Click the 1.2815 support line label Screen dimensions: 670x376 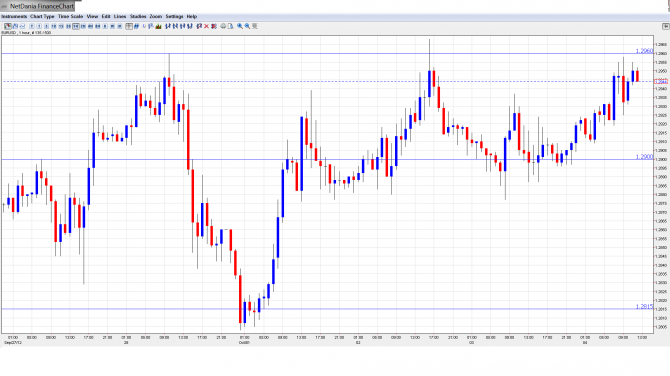644,306
